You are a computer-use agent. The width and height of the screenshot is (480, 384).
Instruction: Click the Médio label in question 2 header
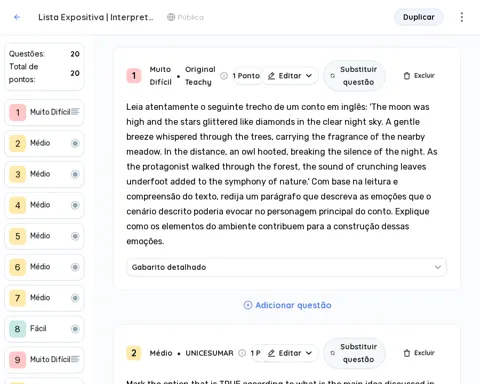tap(161, 353)
